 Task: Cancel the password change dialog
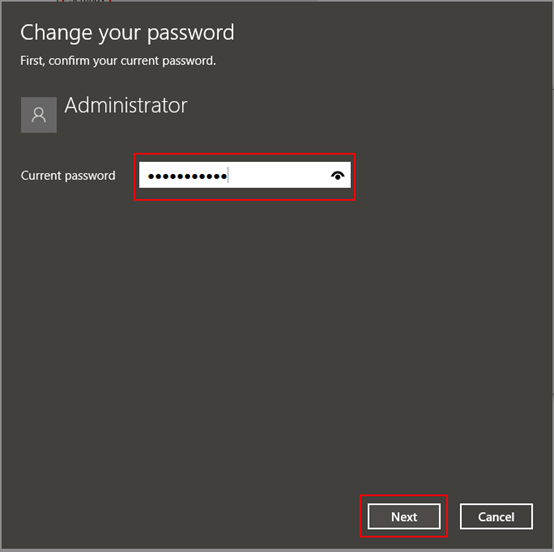pos(496,516)
